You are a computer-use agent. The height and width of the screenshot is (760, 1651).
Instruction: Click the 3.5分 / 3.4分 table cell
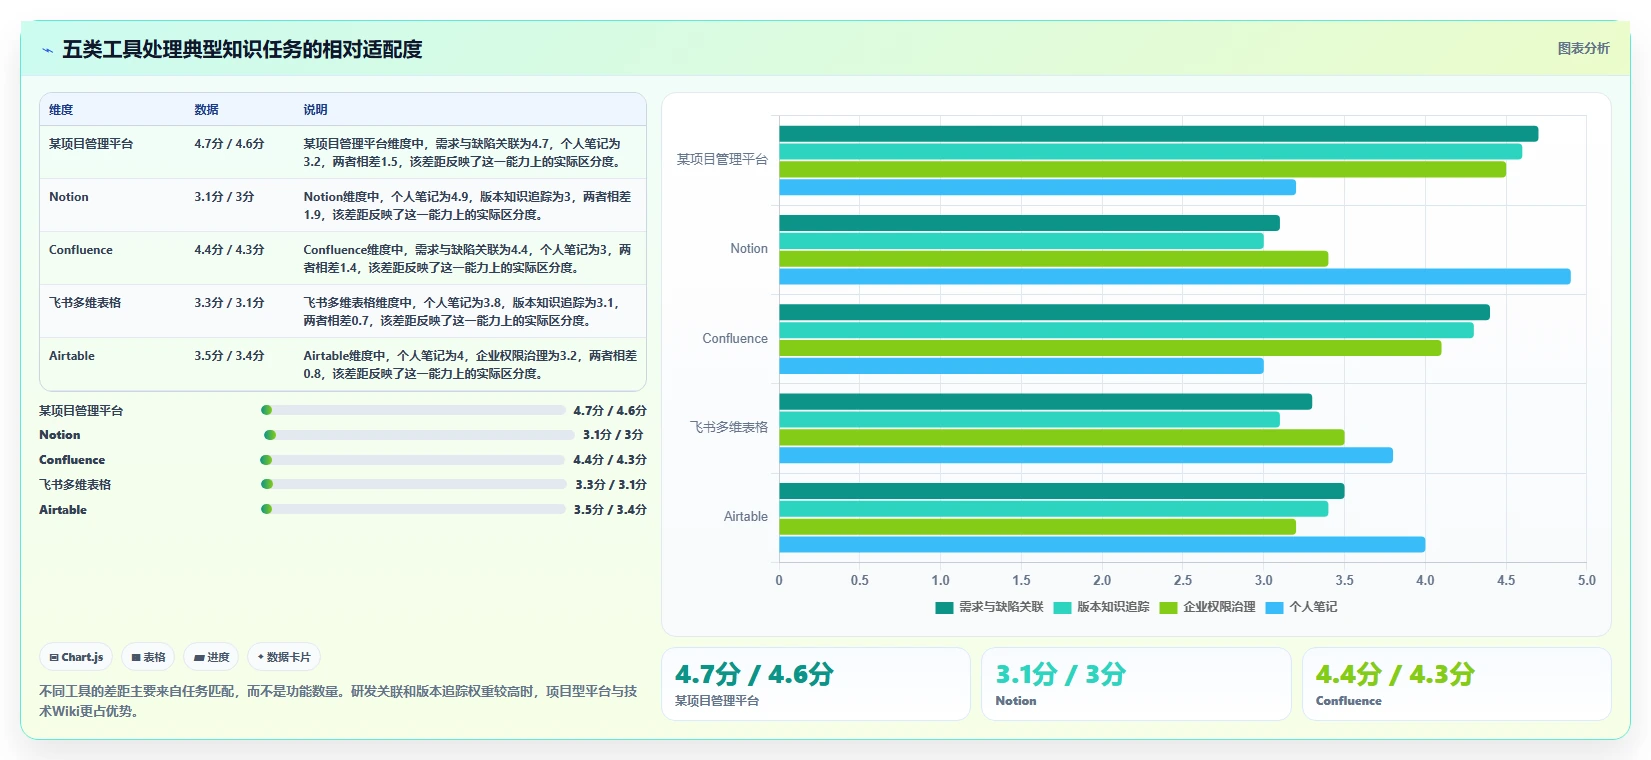(229, 356)
